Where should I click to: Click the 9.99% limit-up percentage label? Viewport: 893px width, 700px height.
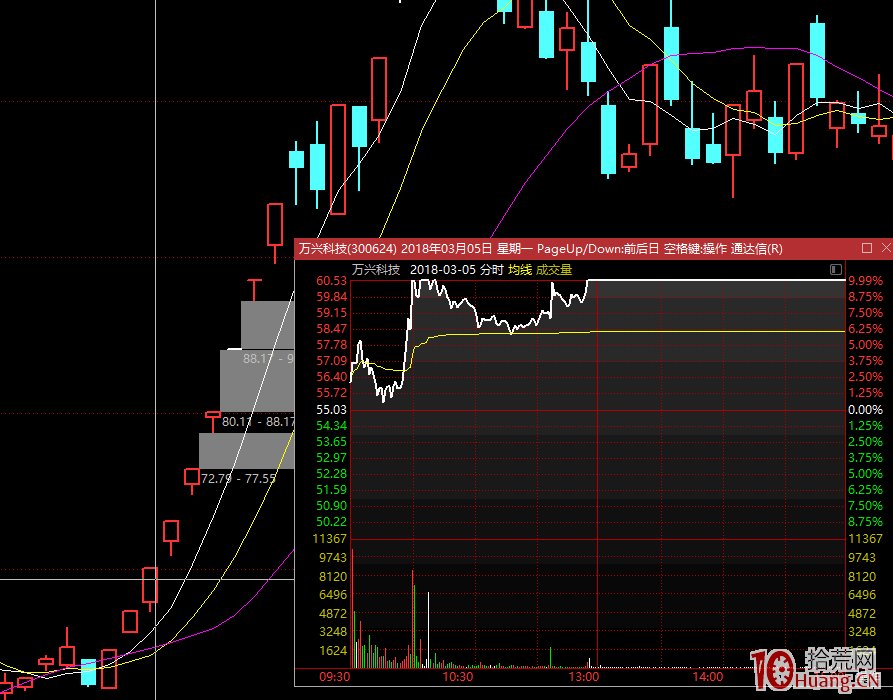tap(866, 281)
